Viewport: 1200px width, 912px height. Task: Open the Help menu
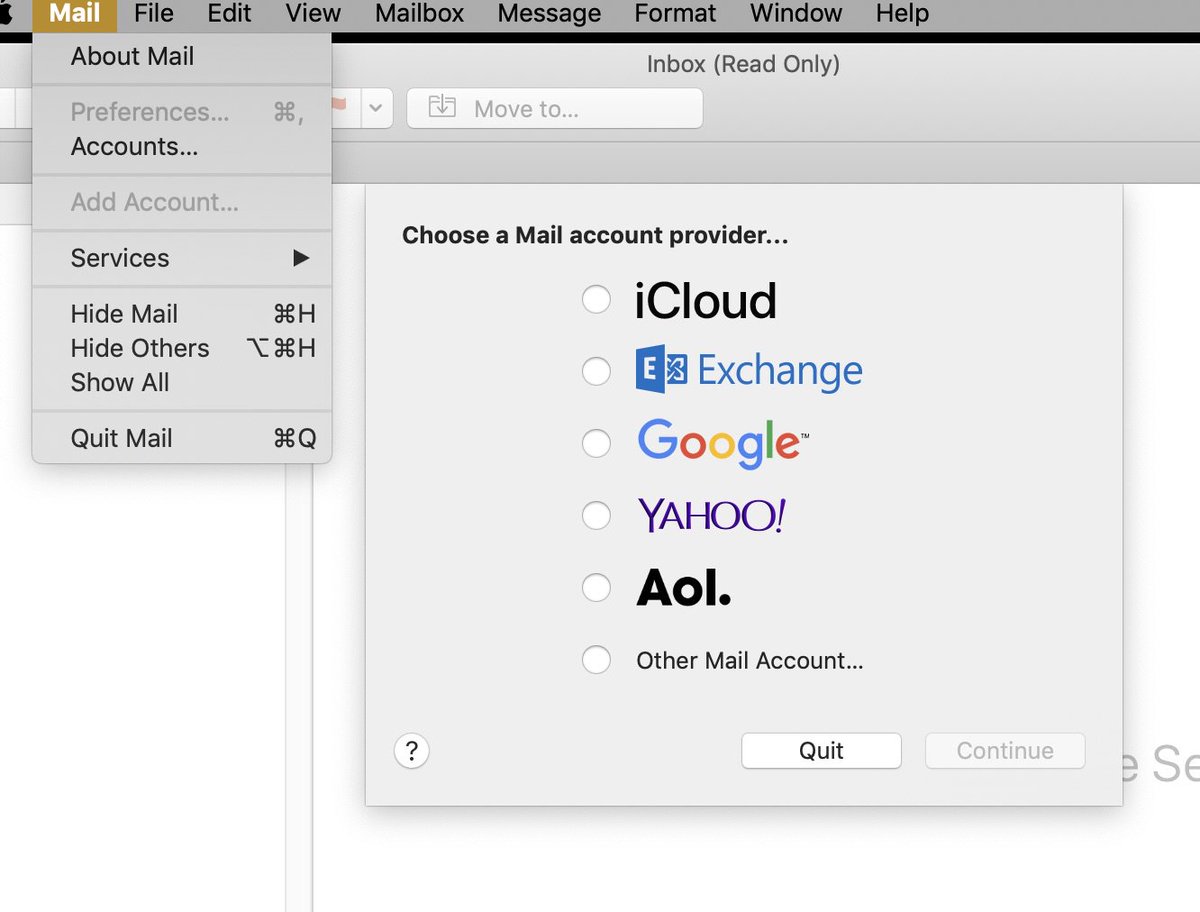click(x=902, y=14)
